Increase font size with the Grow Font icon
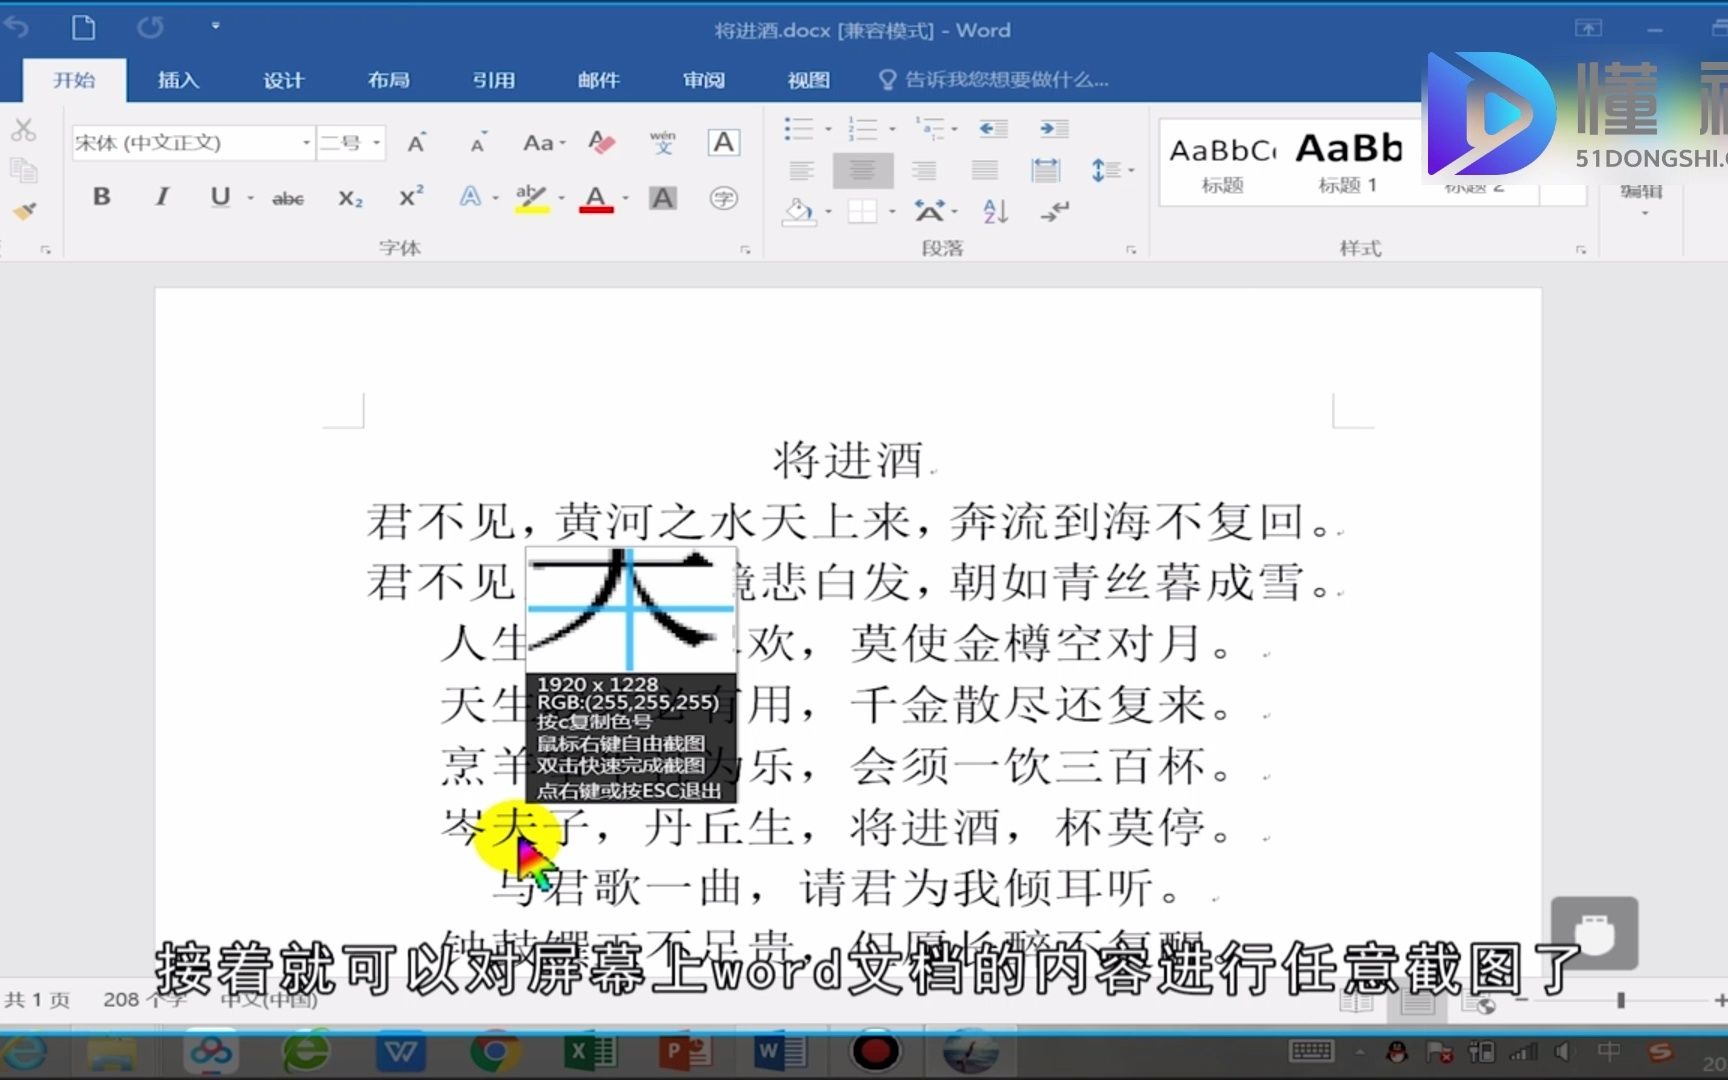Viewport: 1728px width, 1080px height. pos(417,143)
